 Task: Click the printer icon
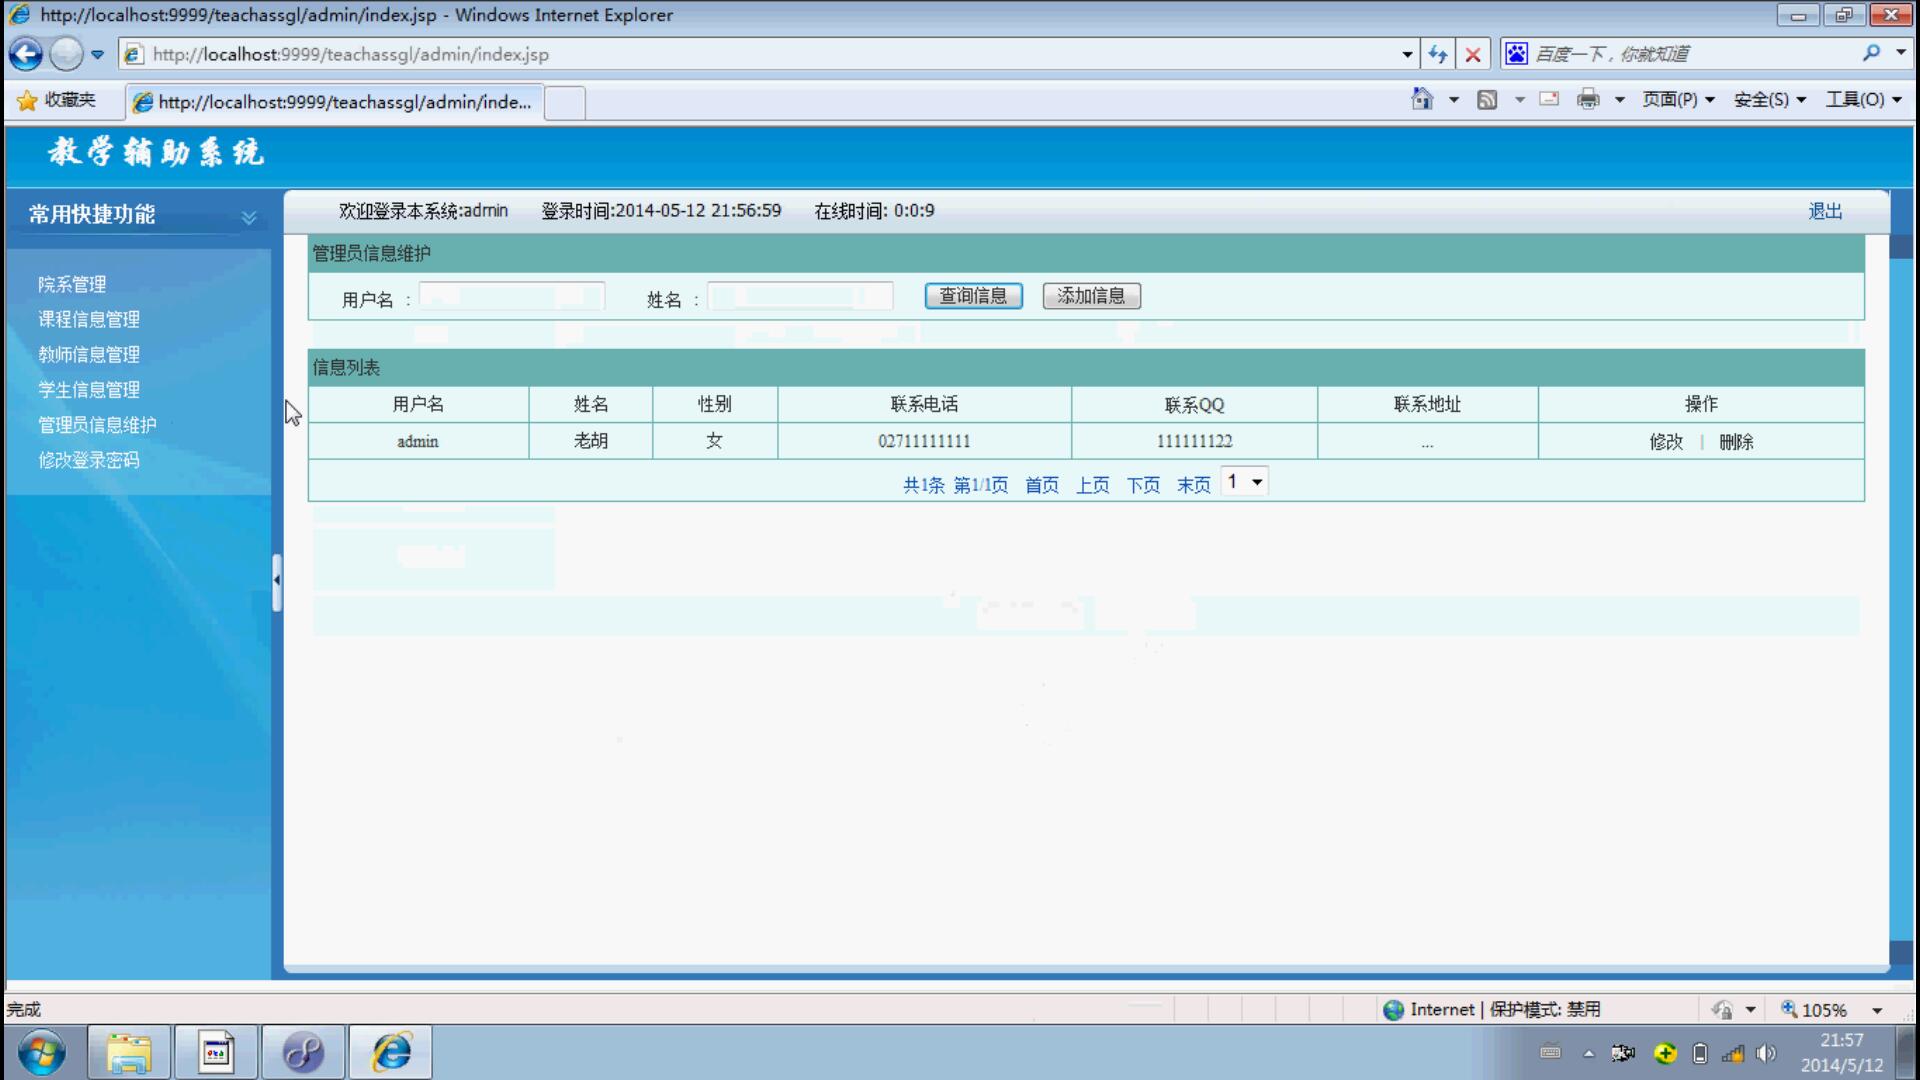pyautogui.click(x=1588, y=99)
